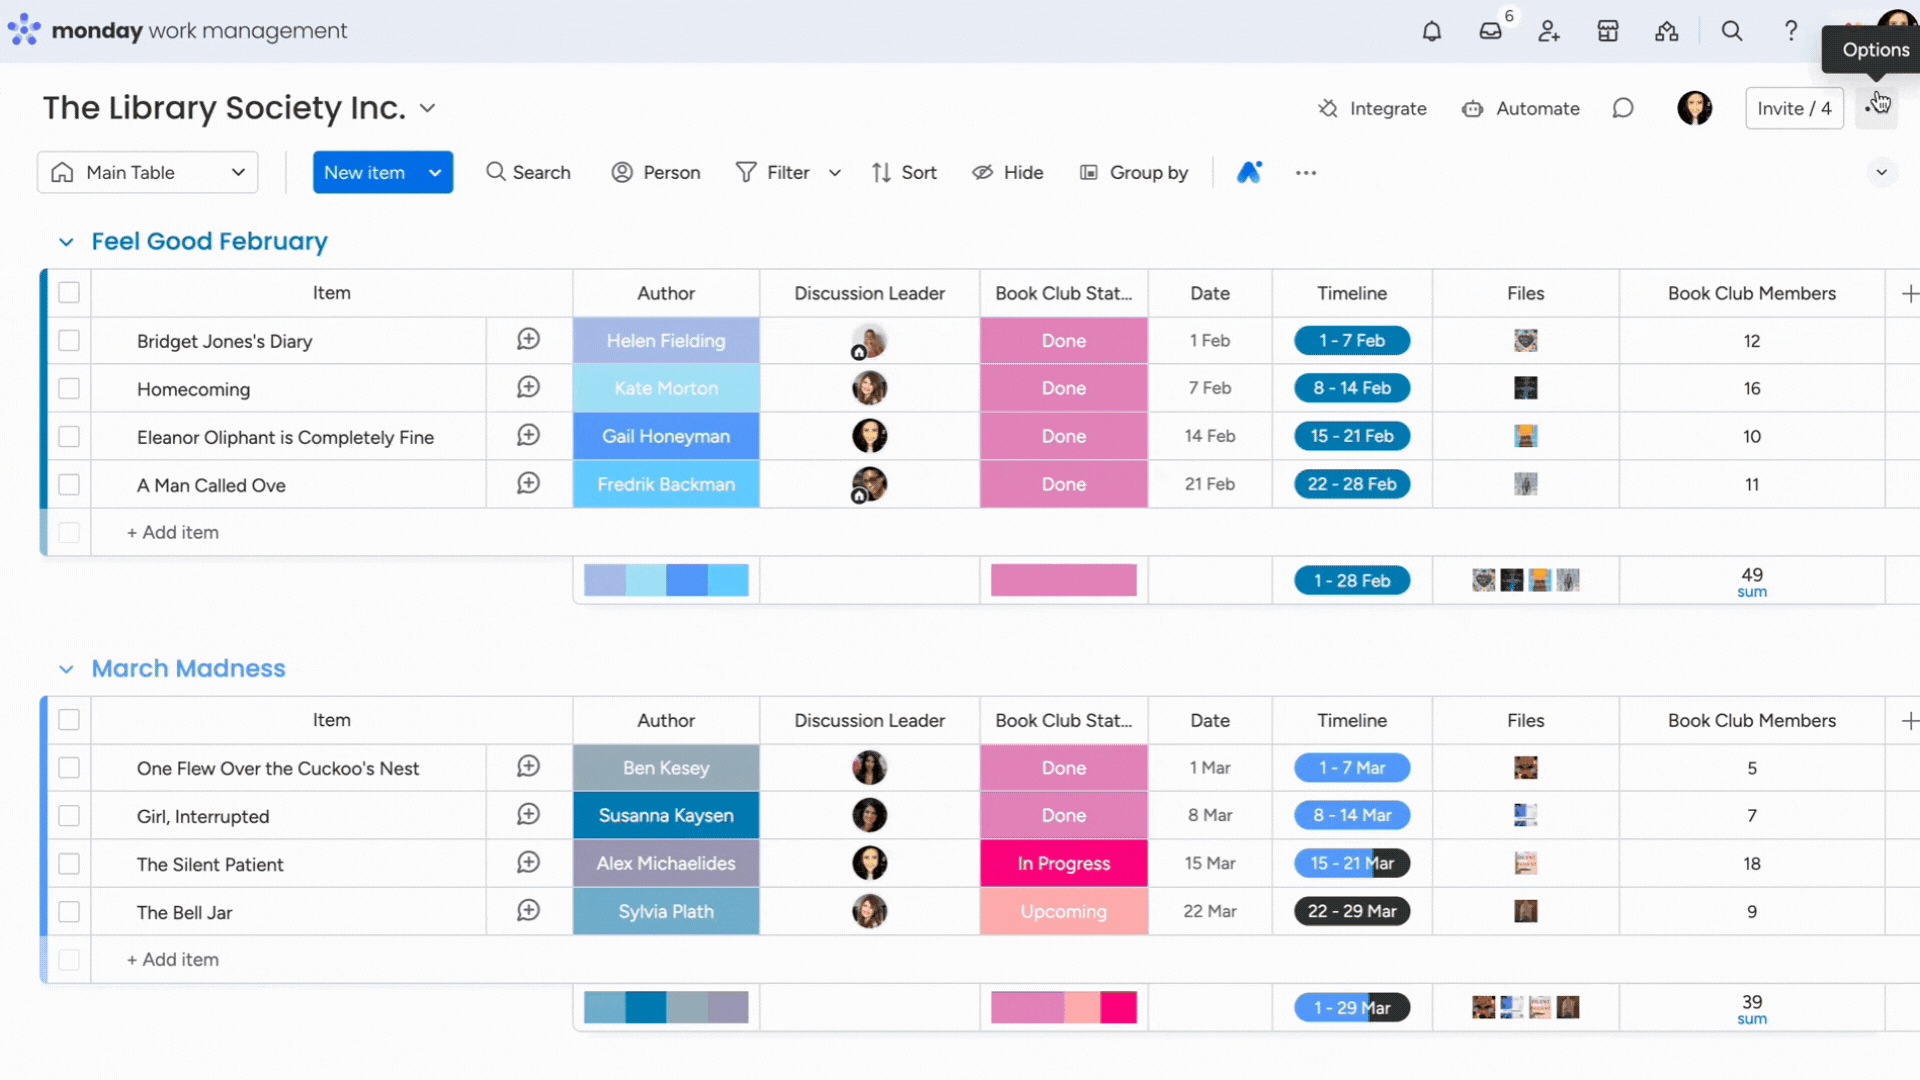Click the Invite / 4 button
Viewport: 1920px width, 1080px height.
pos(1794,108)
